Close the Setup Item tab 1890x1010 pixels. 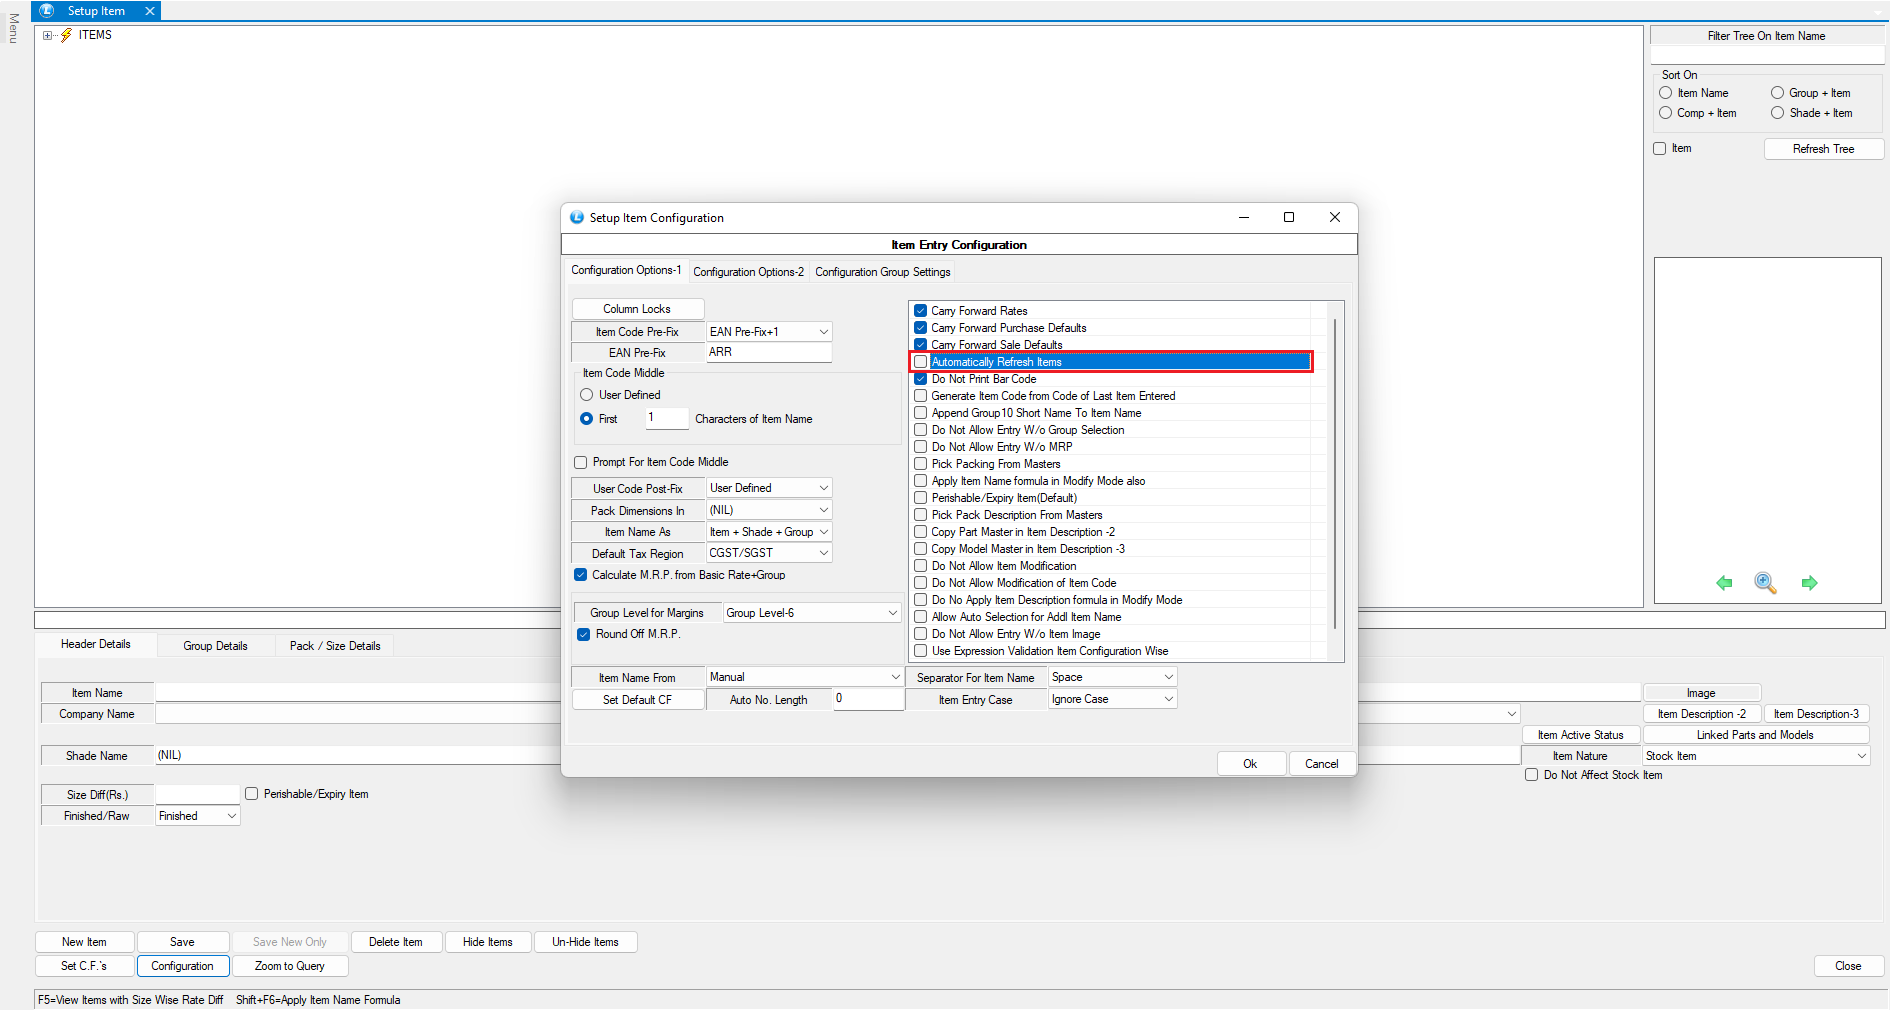point(150,11)
